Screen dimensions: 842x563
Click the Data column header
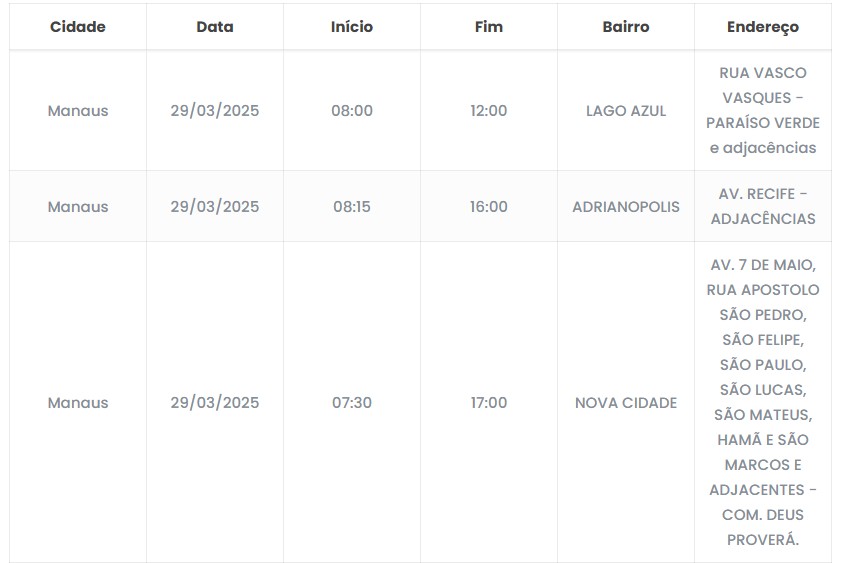[215, 27]
